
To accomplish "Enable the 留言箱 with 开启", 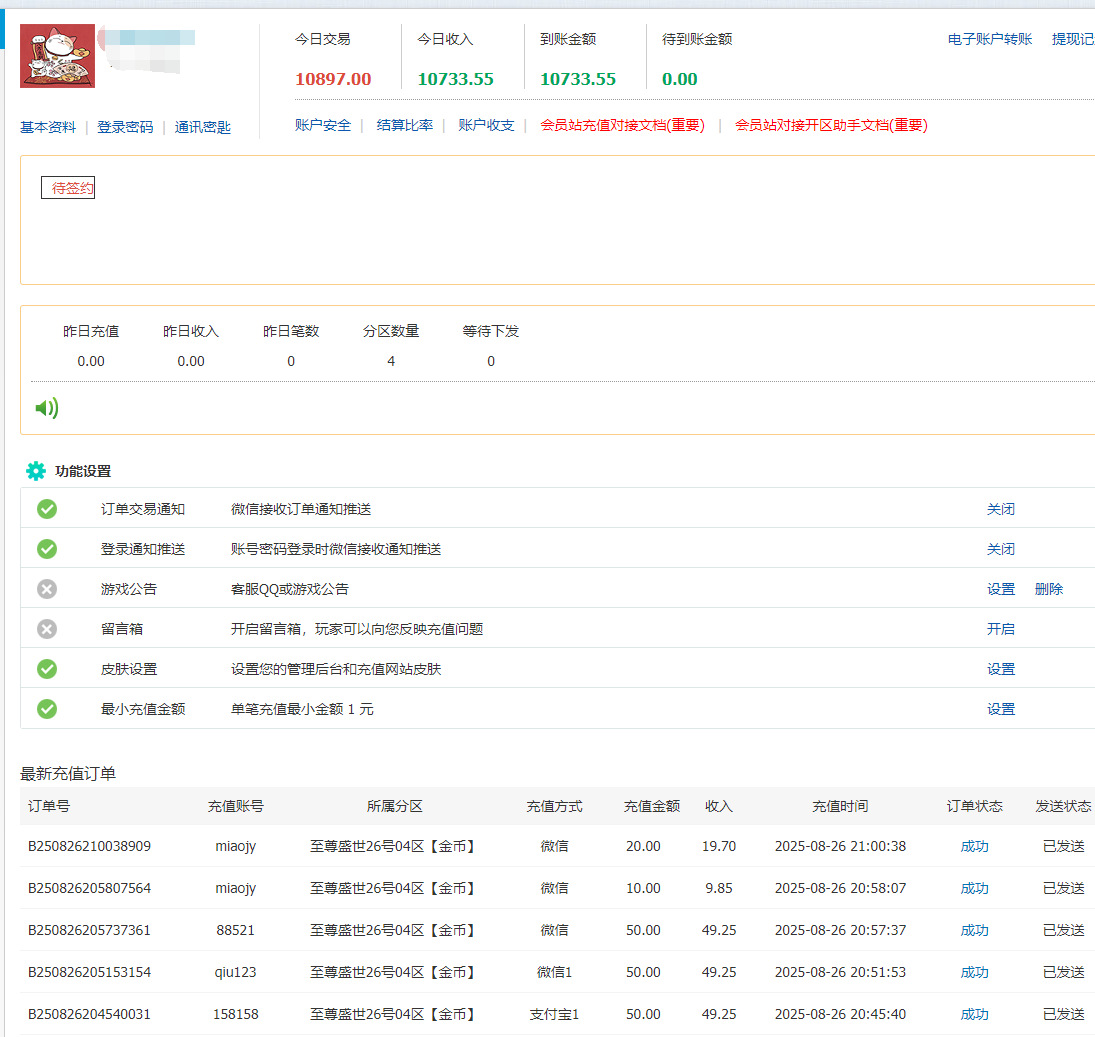I will click(1000, 629).
